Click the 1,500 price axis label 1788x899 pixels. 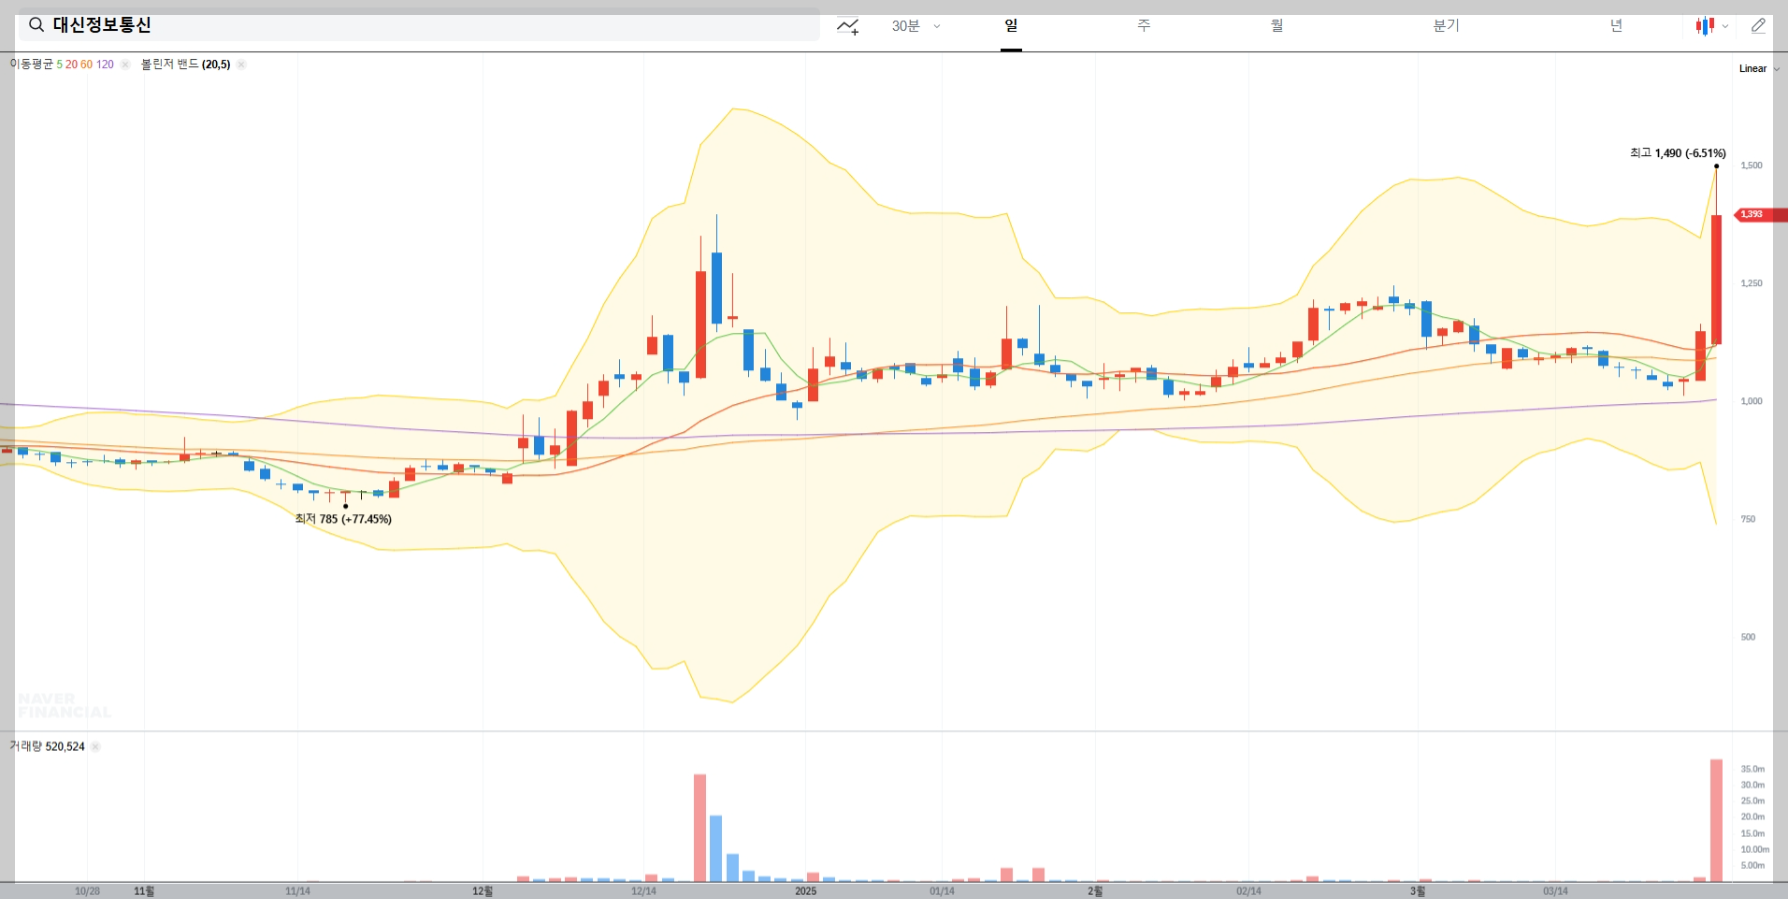(x=1751, y=165)
